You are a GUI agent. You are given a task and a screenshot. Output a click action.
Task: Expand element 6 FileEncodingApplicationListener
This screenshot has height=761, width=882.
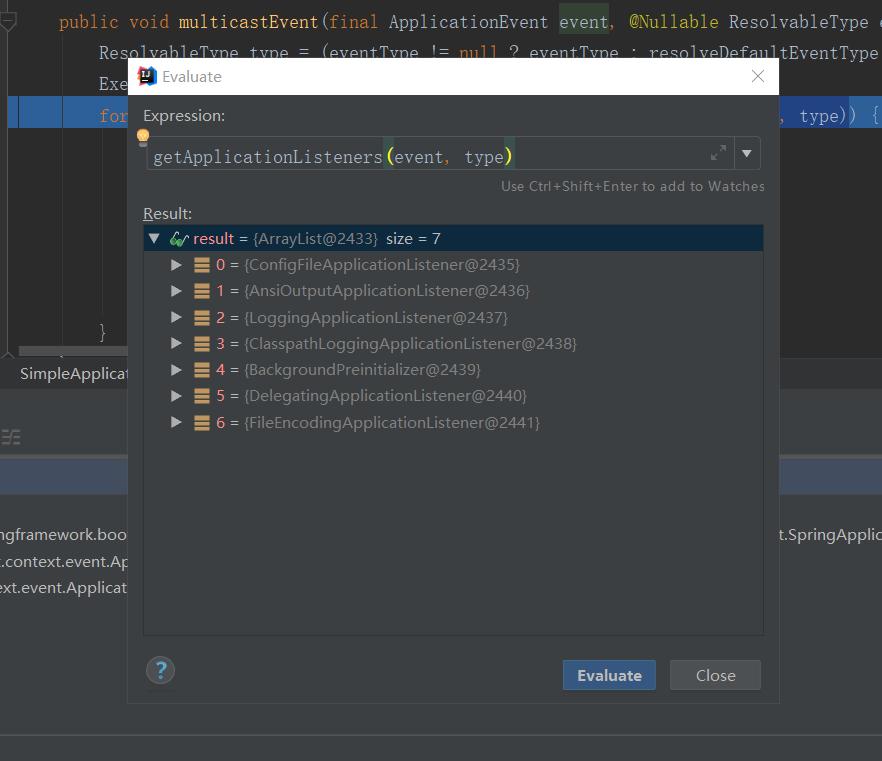click(x=176, y=422)
